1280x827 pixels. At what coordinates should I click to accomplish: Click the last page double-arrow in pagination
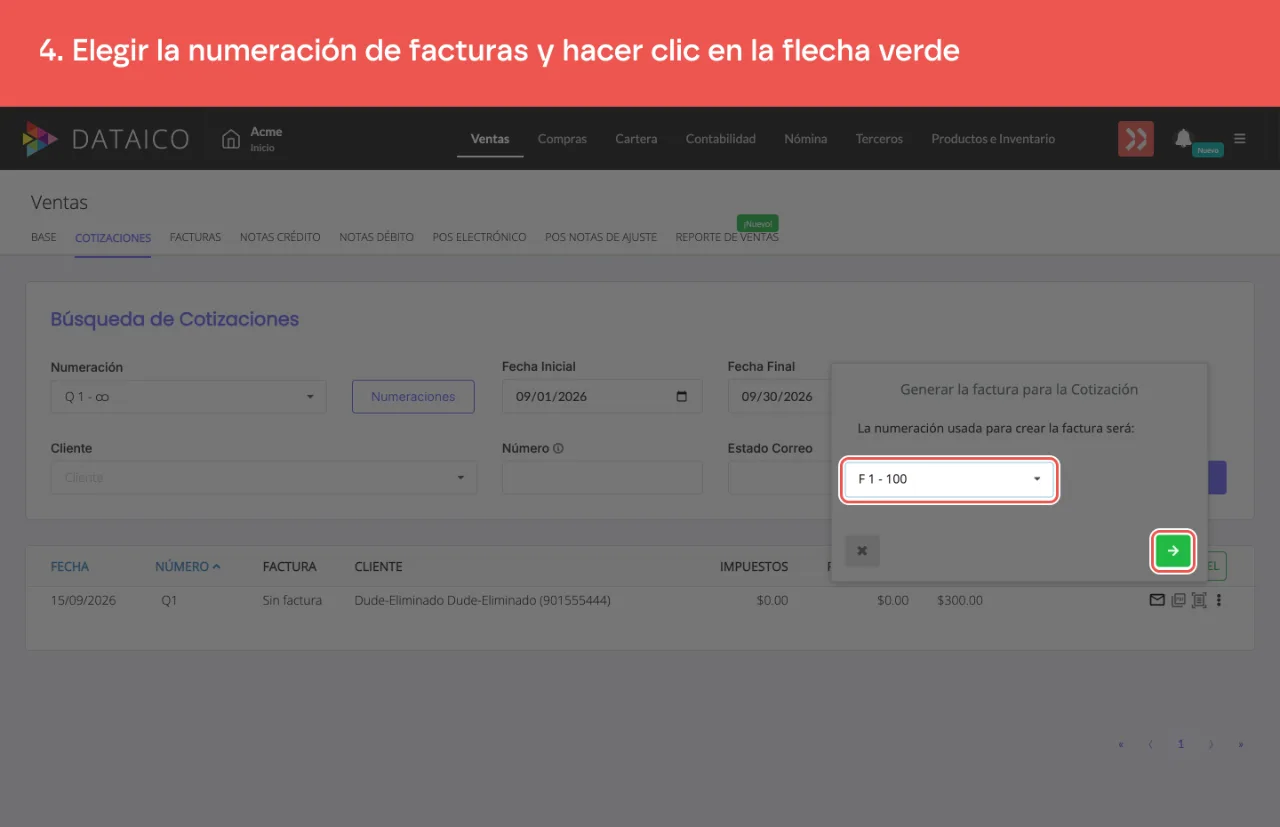pyautogui.click(x=1241, y=745)
